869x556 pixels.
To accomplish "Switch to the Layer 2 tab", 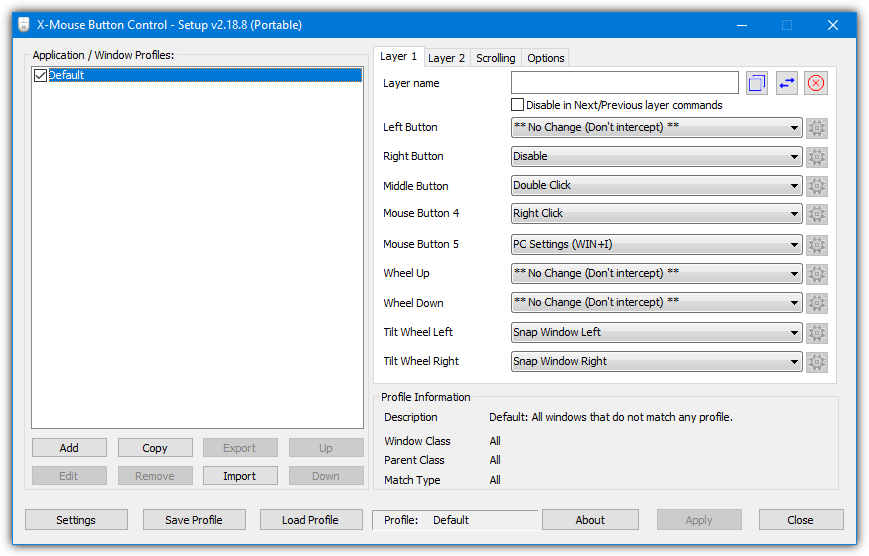I will coord(447,58).
